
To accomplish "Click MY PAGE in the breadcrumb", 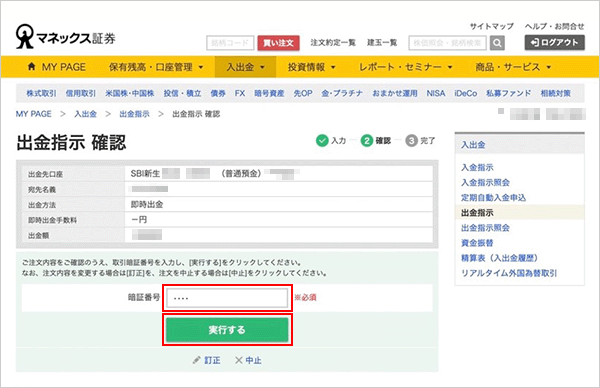I will click(34, 114).
